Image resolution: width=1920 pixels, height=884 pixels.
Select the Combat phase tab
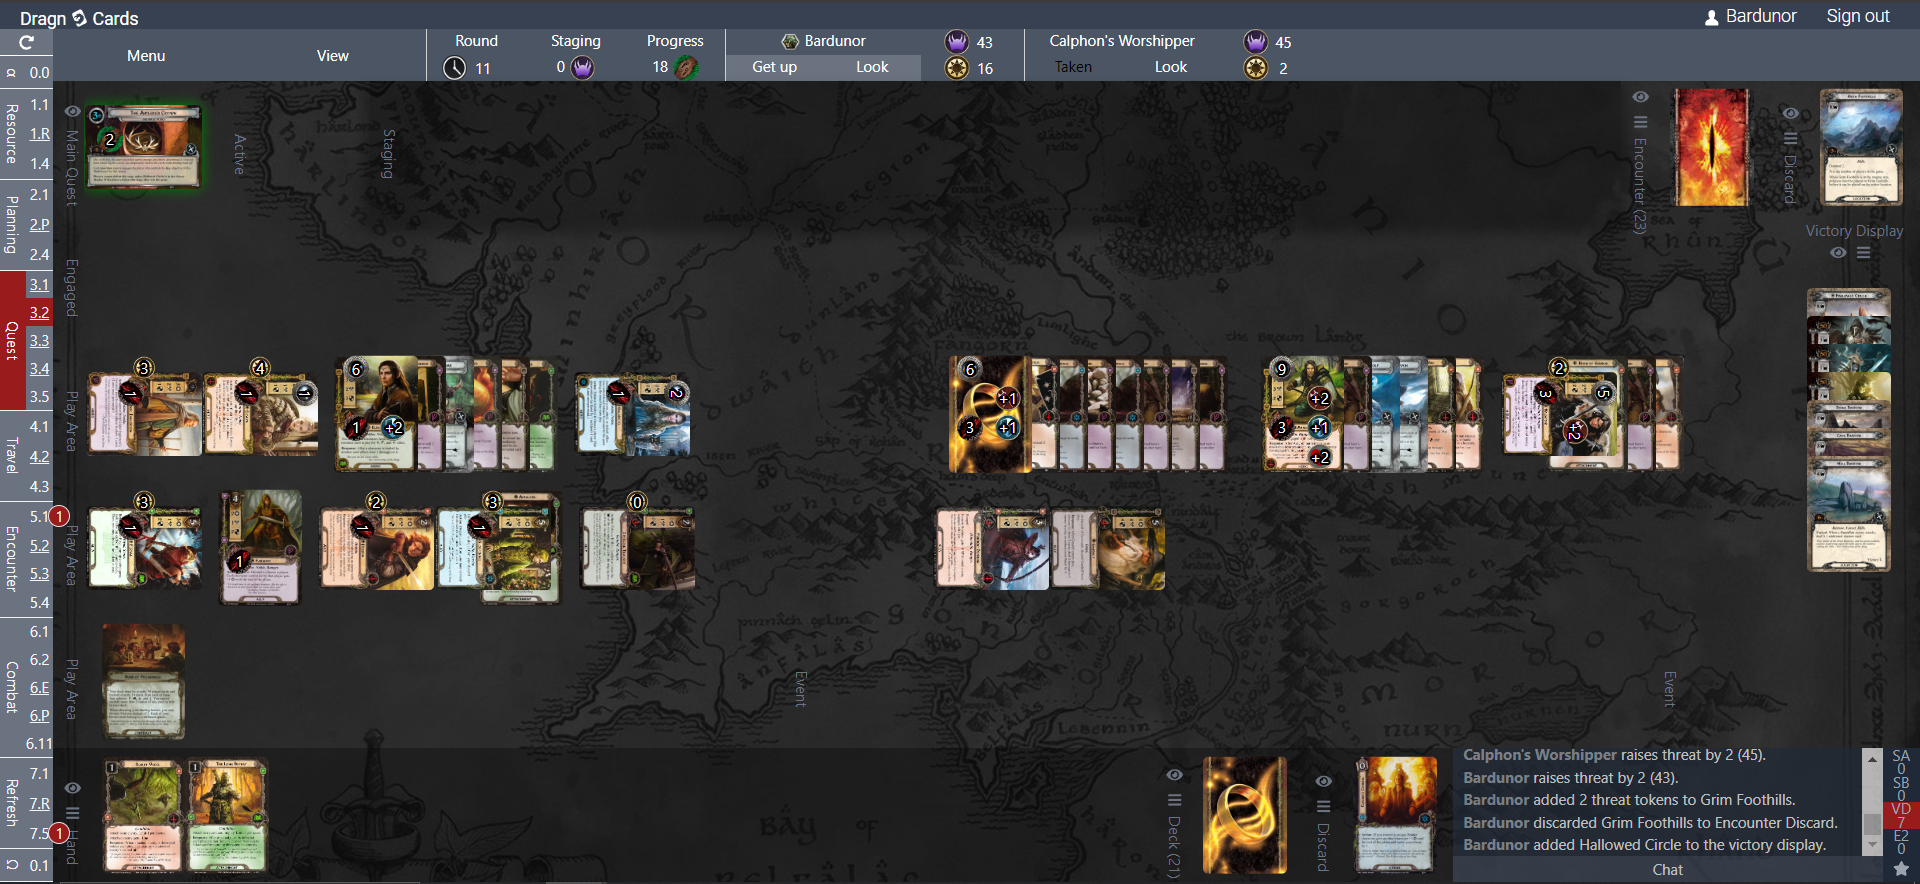click(11, 687)
